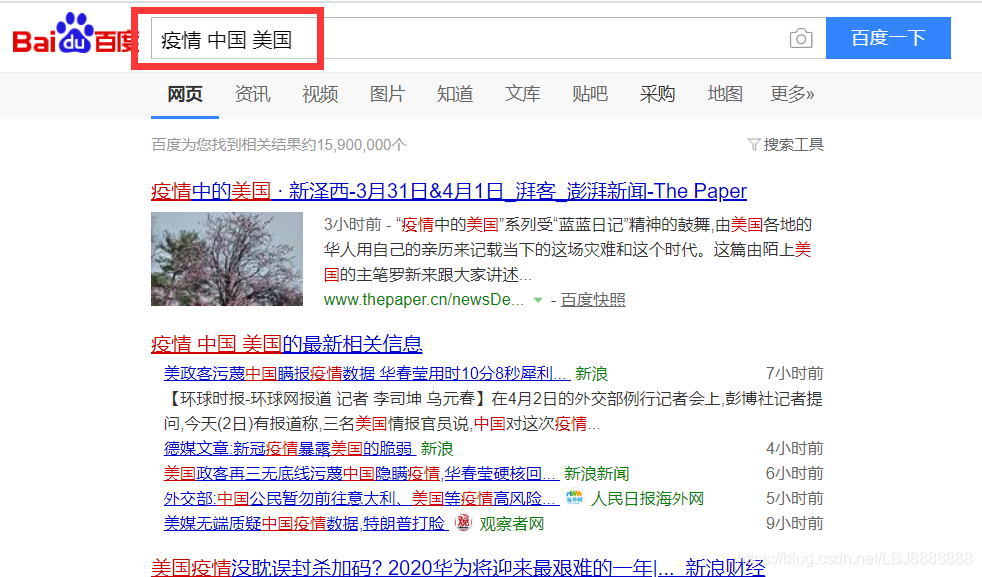Switch to the 视频 tab

coord(320,94)
